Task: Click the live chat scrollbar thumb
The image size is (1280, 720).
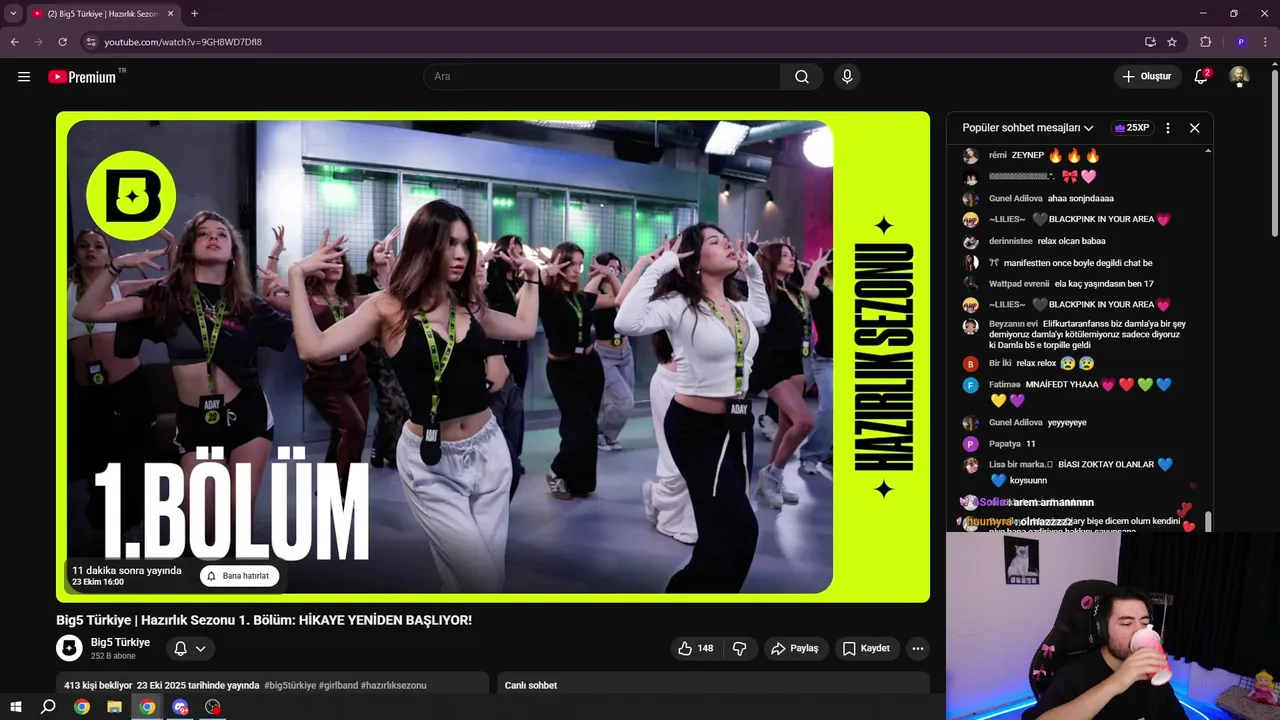Action: click(1208, 521)
